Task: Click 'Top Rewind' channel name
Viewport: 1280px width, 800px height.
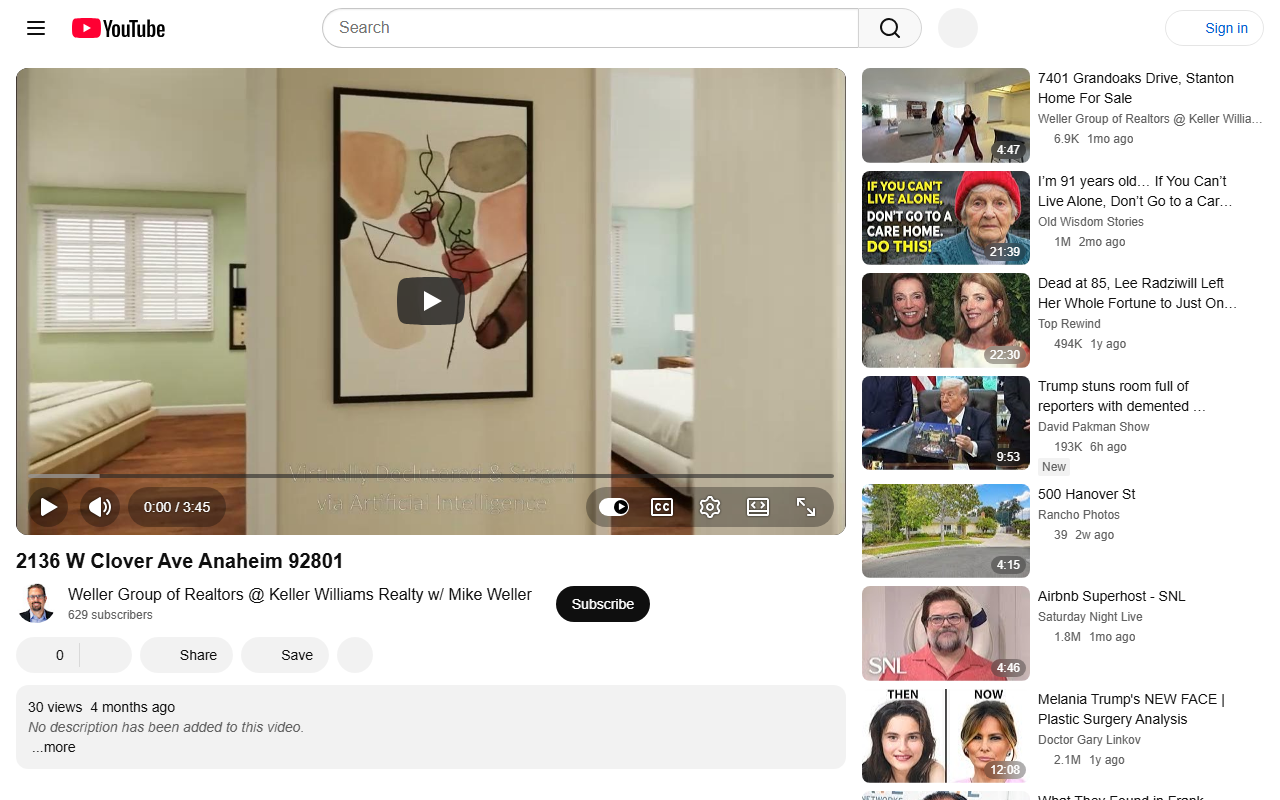Action: click(x=1069, y=324)
